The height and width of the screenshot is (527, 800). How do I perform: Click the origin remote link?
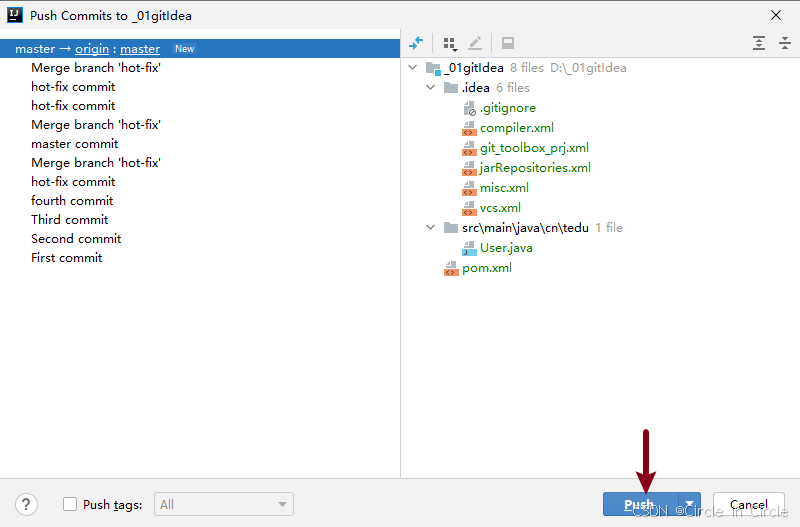(92, 49)
